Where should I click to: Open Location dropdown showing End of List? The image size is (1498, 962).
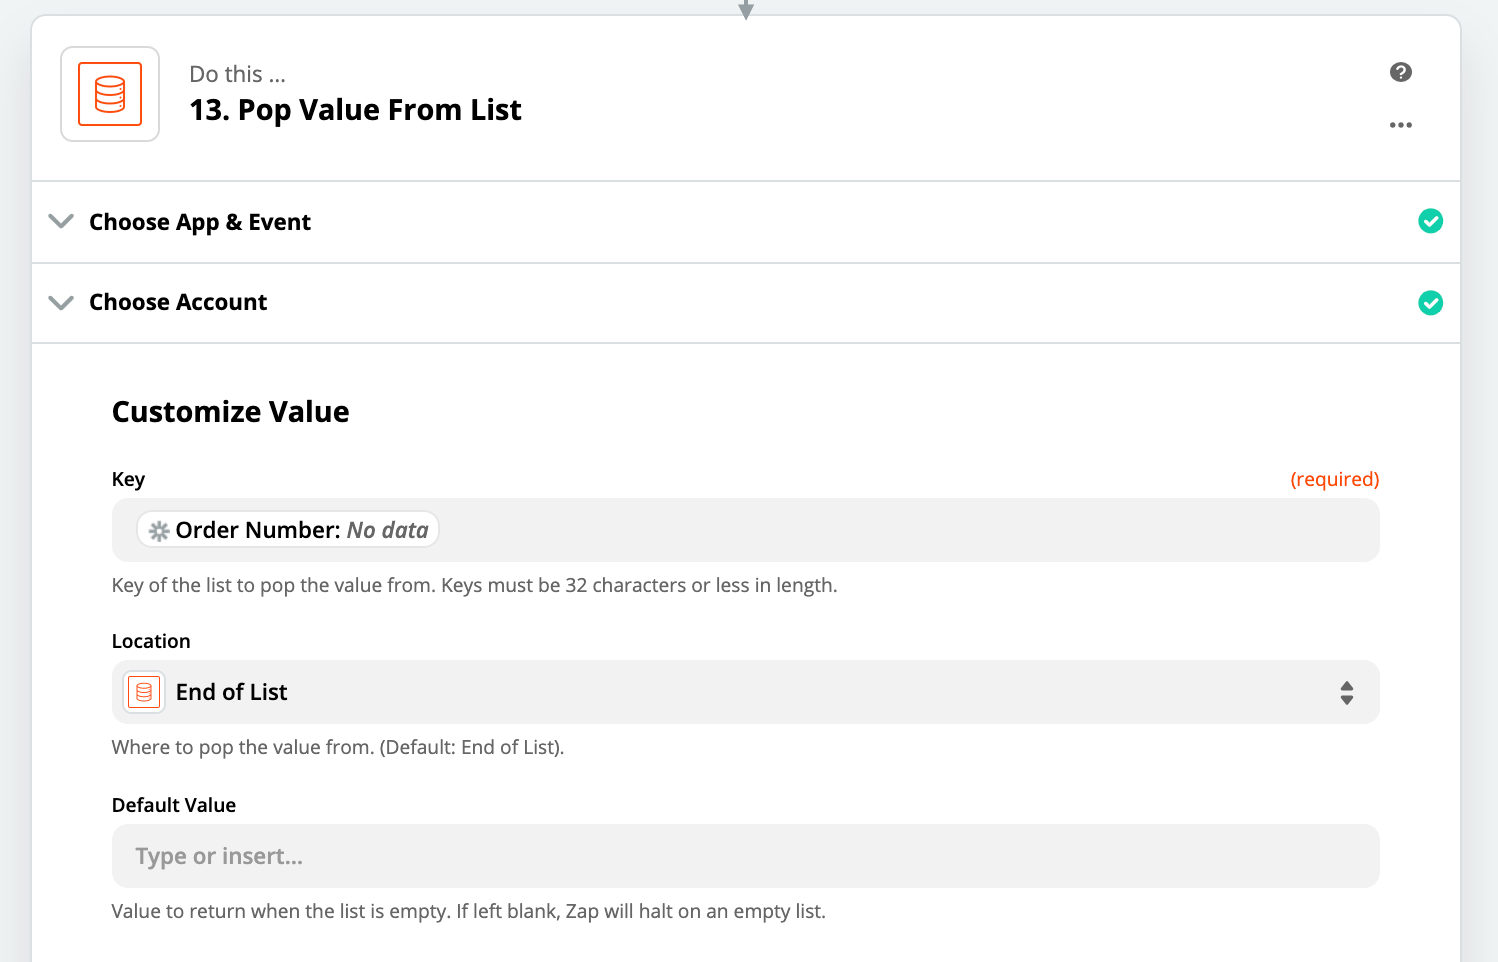pos(745,692)
